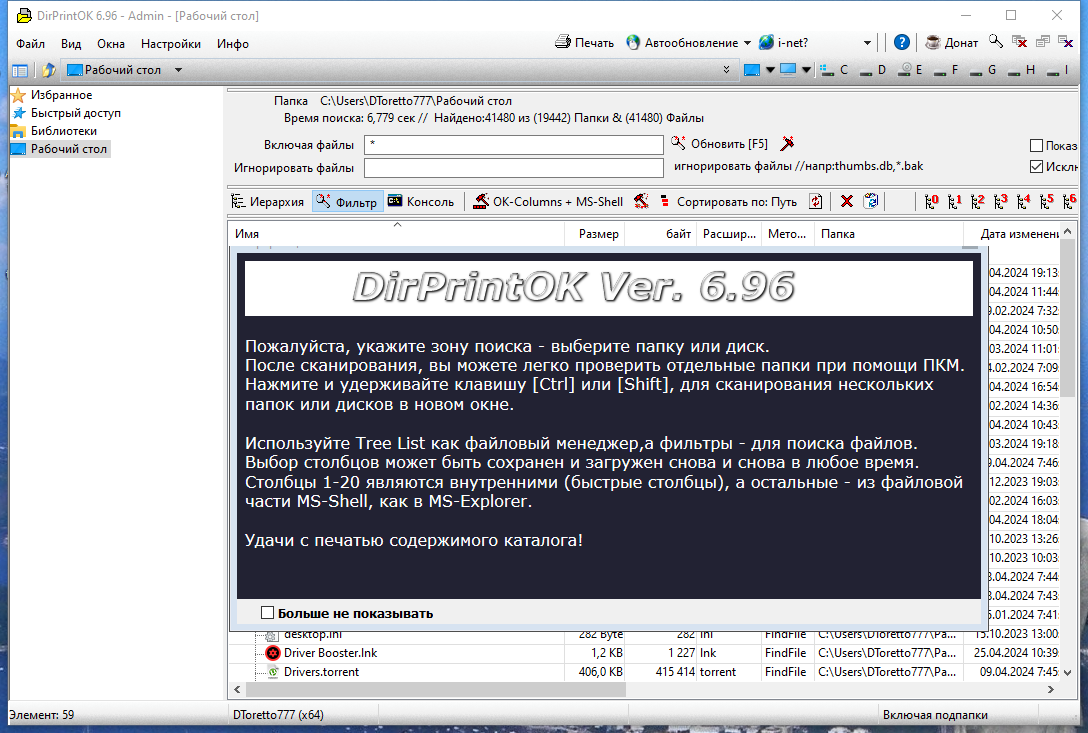Open the Инфо menu

pyautogui.click(x=232, y=44)
